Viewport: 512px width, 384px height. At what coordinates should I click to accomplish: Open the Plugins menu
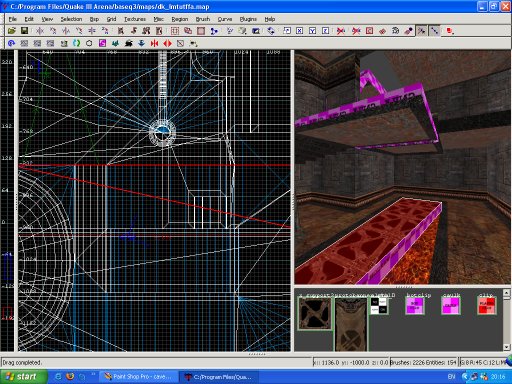[x=248, y=19]
